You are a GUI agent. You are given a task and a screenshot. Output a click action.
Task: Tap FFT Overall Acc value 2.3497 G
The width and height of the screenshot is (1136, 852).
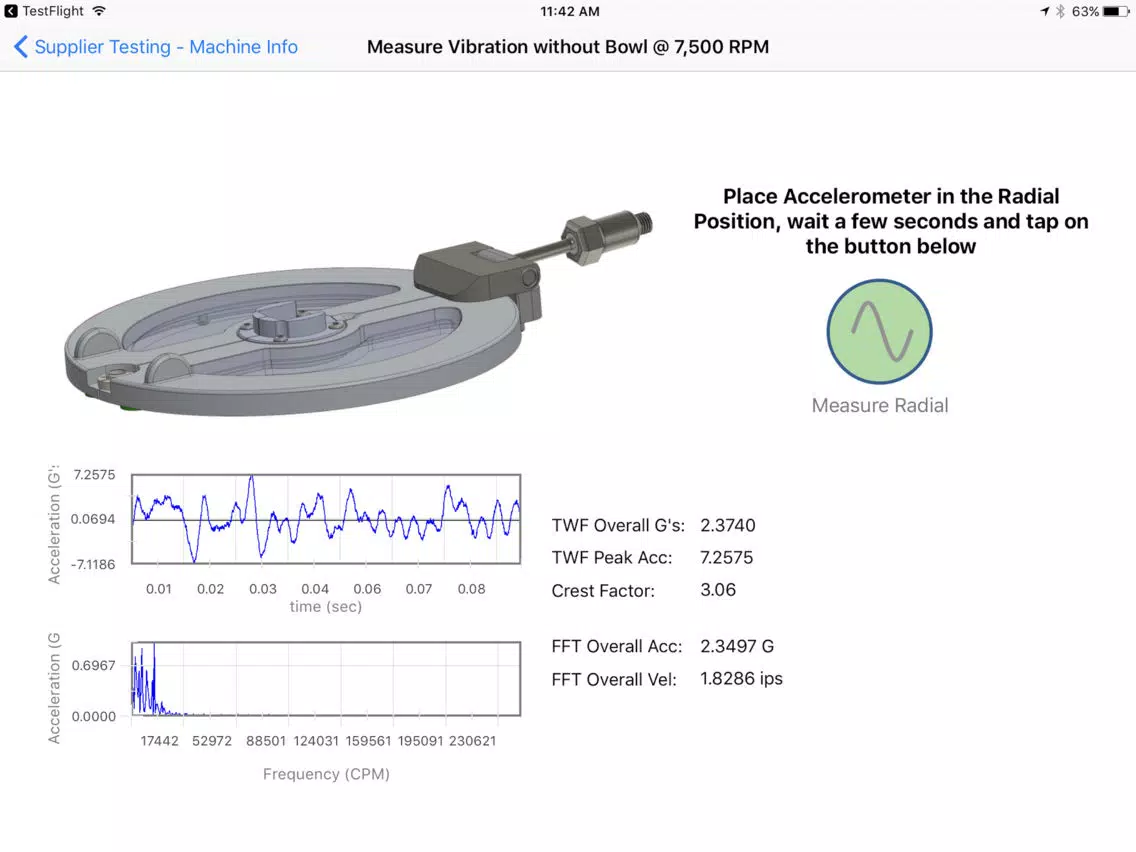tap(737, 646)
